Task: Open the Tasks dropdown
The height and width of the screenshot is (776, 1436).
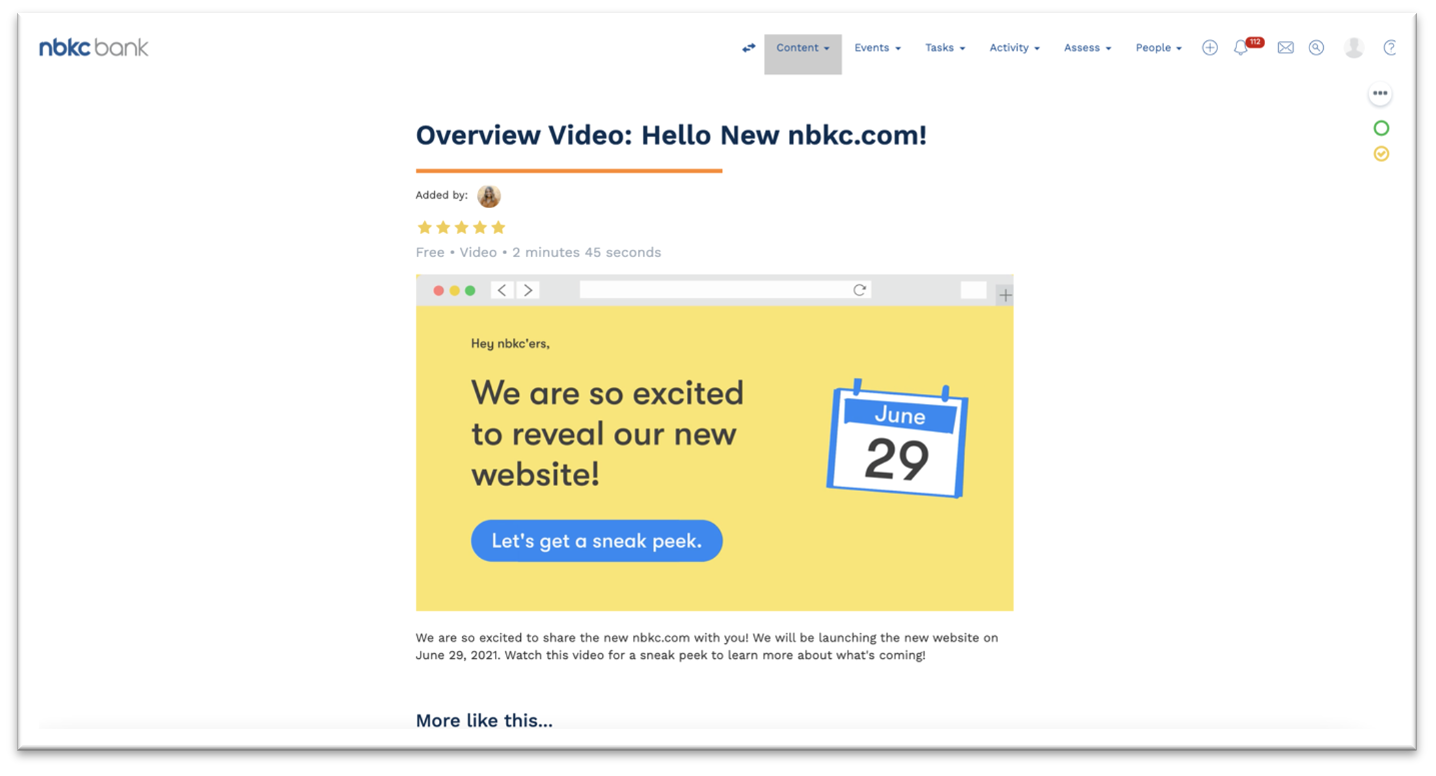Action: pyautogui.click(x=945, y=47)
